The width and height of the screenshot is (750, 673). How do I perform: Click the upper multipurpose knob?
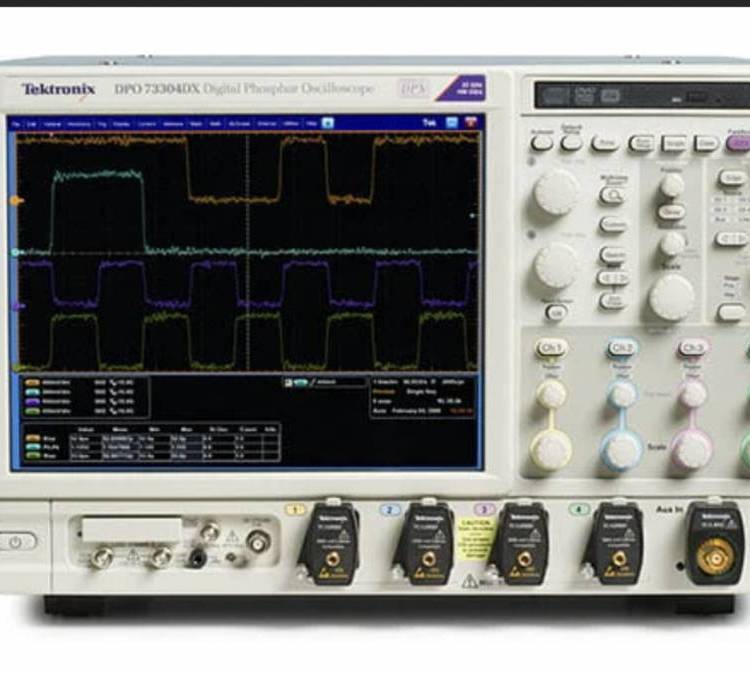pos(555,192)
